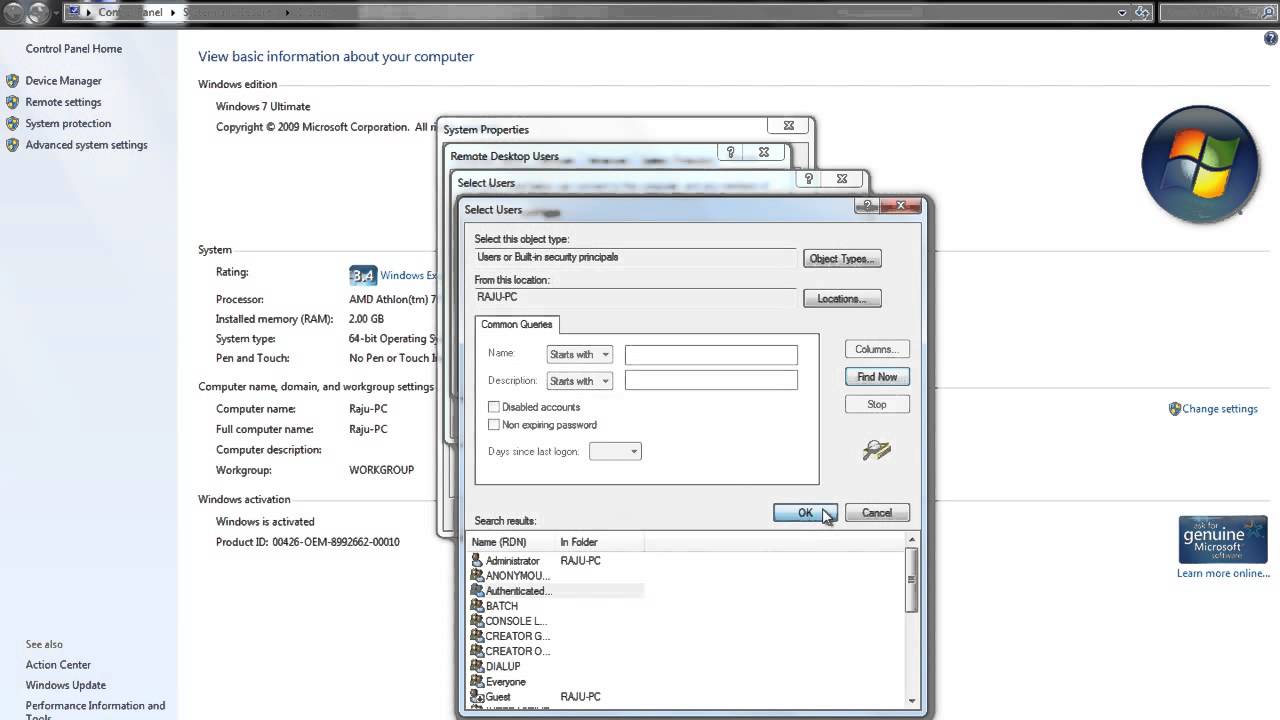This screenshot has width=1280, height=720.
Task: Click the help button on Remote Desktop Users dialog
Action: [731, 153]
